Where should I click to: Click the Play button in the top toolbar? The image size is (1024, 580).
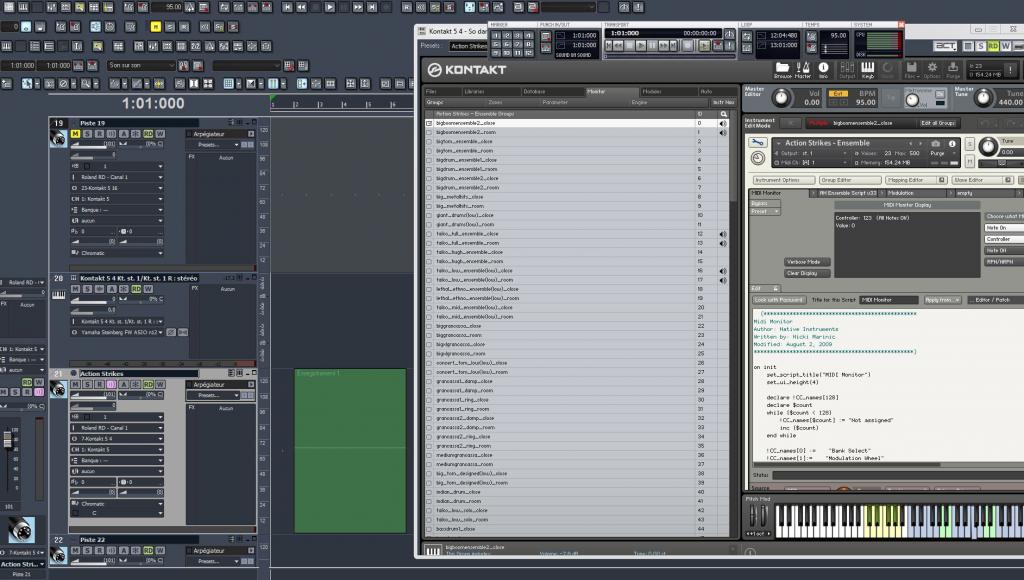click(330, 7)
